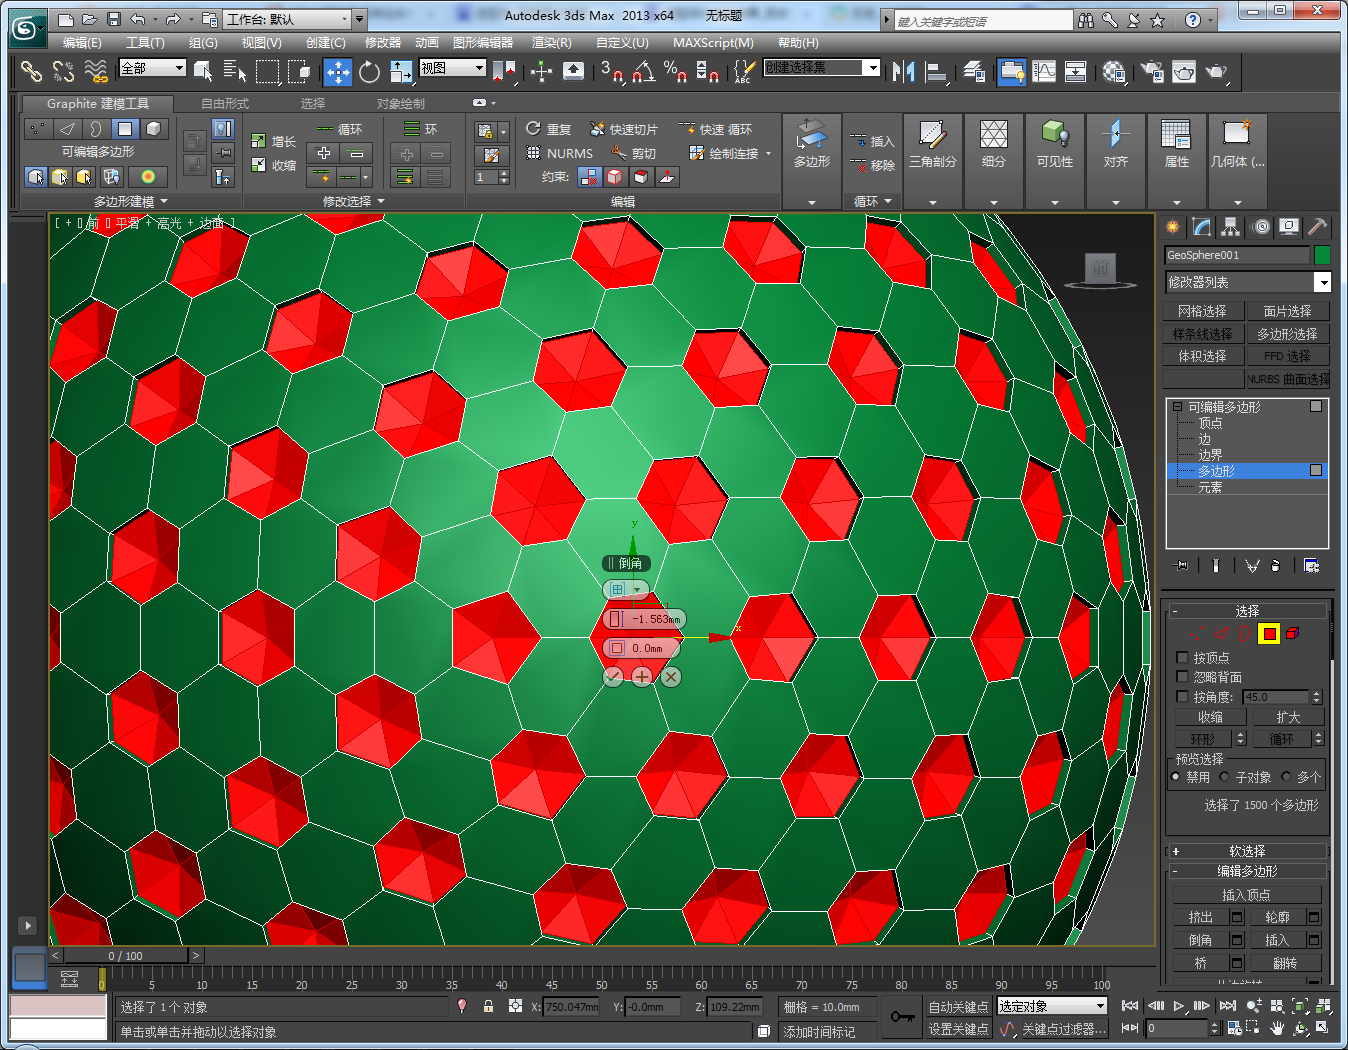Toggle the 自动关键点 auto key button
Screen dimensions: 1348x1050
coord(958,1007)
